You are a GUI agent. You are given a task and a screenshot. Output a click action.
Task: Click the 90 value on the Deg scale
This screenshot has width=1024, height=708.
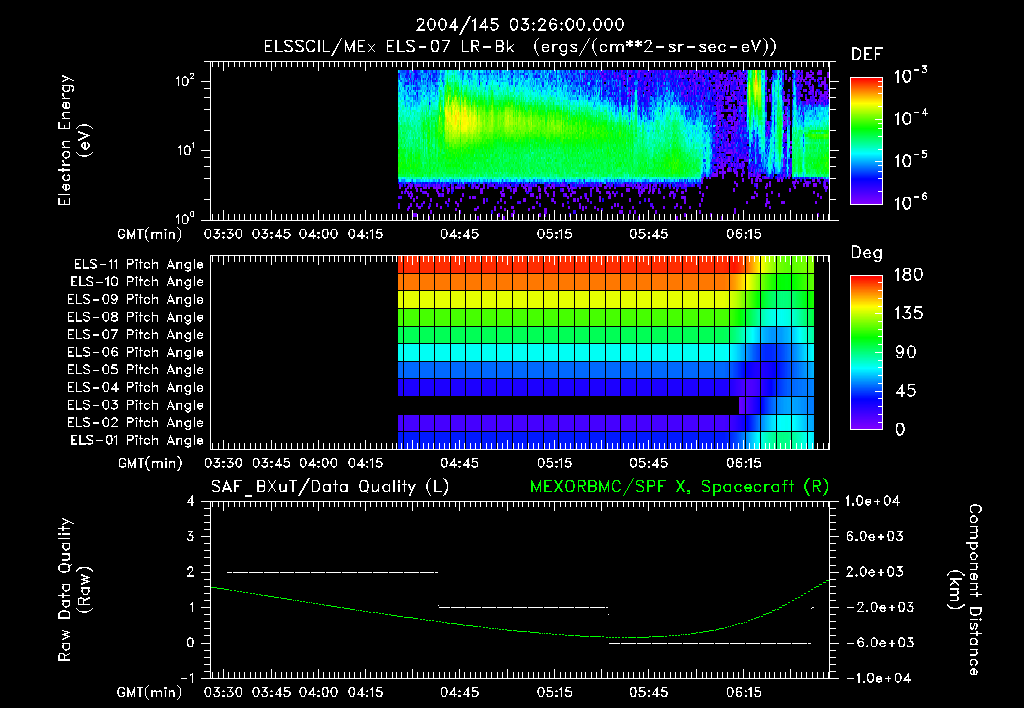coord(906,353)
